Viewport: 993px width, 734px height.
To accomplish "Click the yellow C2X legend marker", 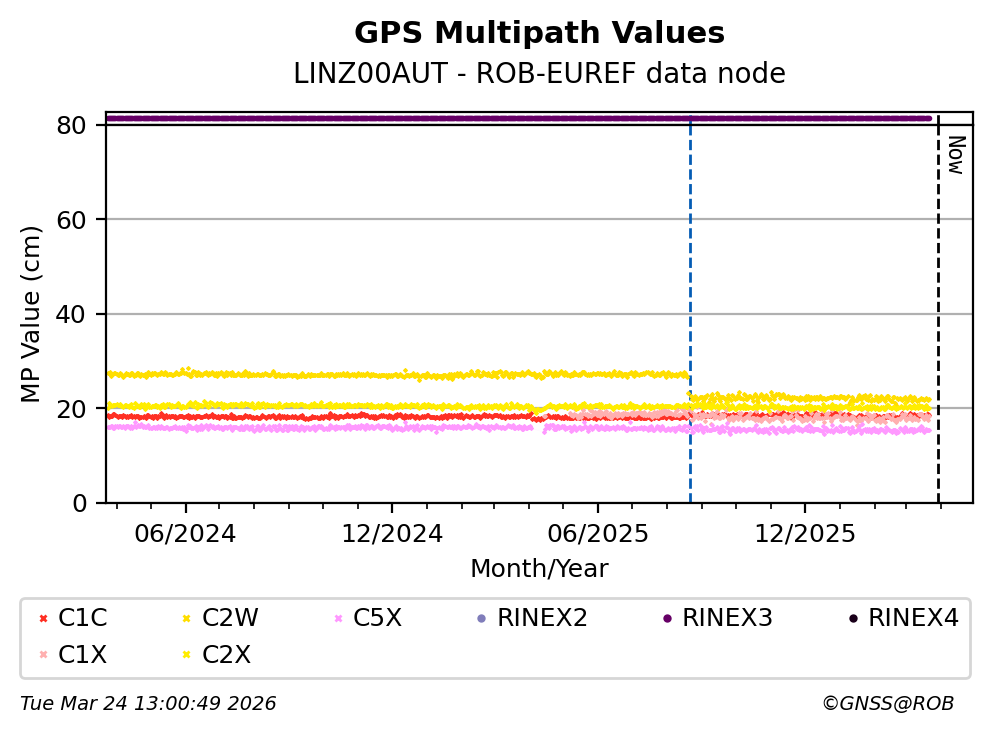I will point(186,655).
